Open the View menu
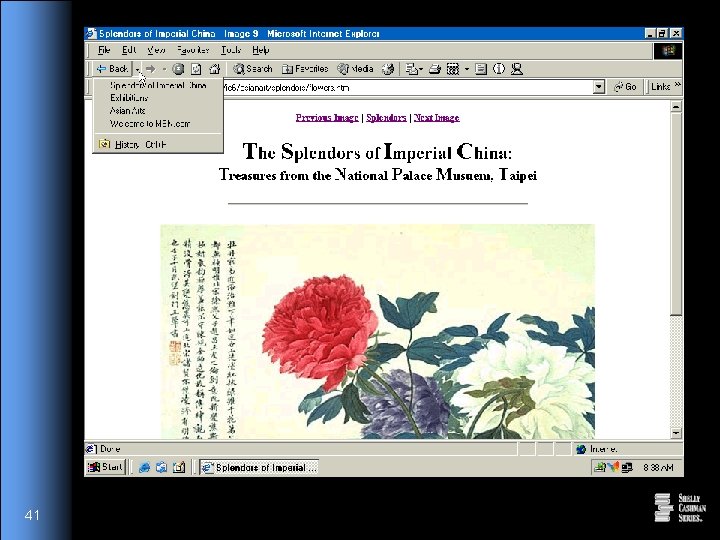This screenshot has height=540, width=720. click(x=156, y=50)
